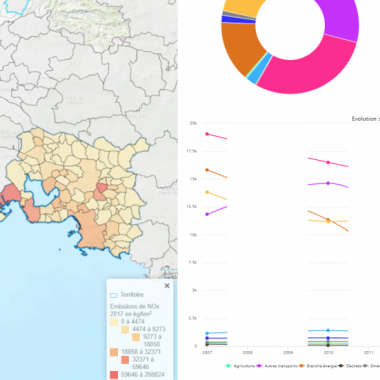Click the 18858 à 32371 orange swatch
Image resolution: width=380 pixels, height=380 pixels.
(114, 352)
